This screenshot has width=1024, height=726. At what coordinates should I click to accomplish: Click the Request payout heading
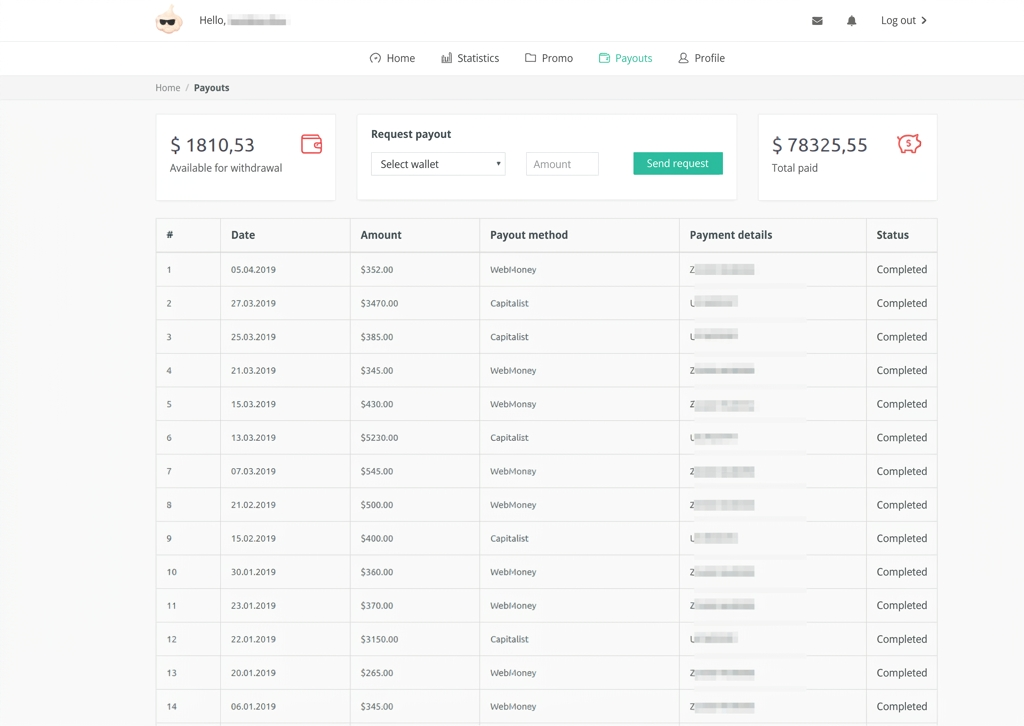(411, 134)
